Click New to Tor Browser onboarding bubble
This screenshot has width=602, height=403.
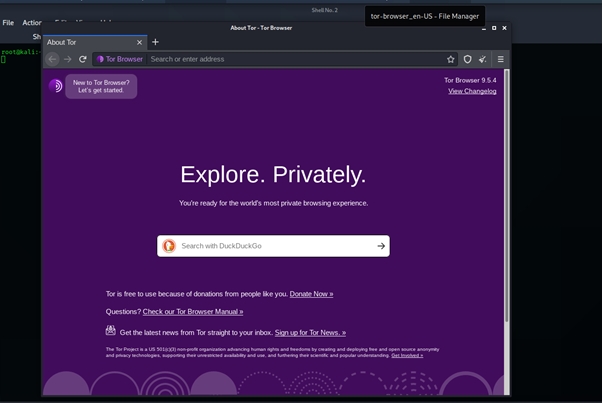[101, 86]
